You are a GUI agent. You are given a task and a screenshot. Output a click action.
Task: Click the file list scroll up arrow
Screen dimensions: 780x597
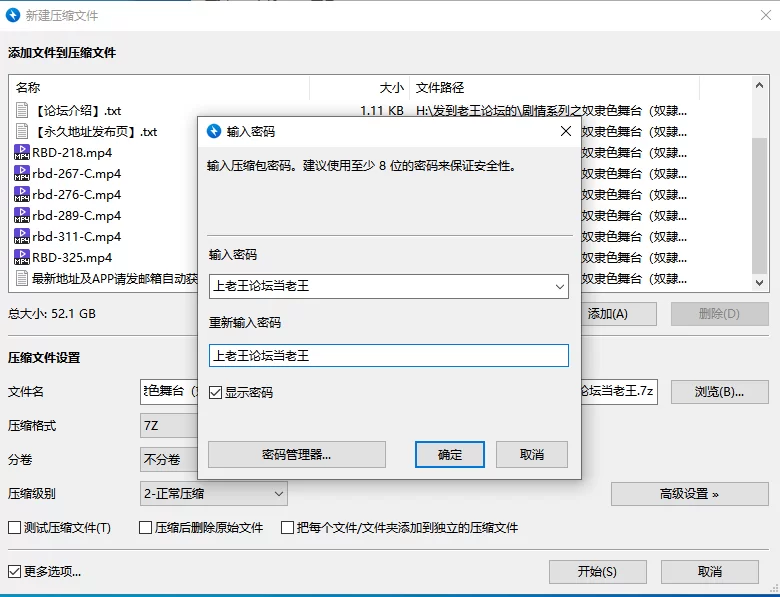tap(759, 85)
